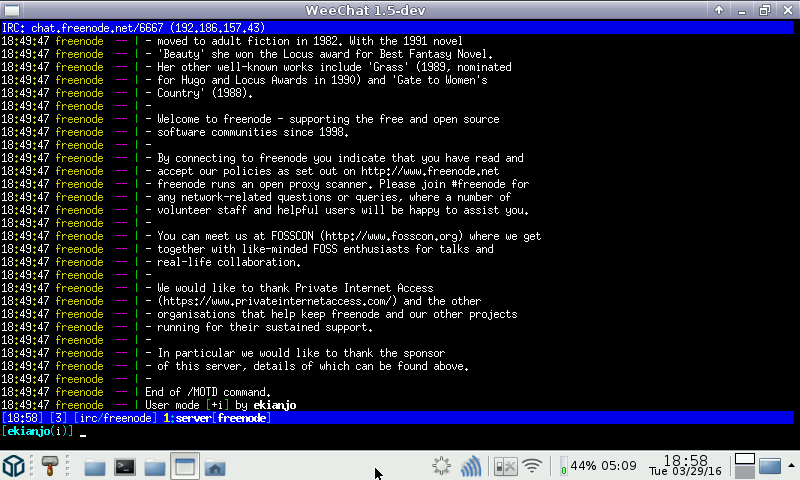Image resolution: width=800 pixels, height=480 pixels.
Task: Click the brightness sun icon in tray
Action: 441,466
